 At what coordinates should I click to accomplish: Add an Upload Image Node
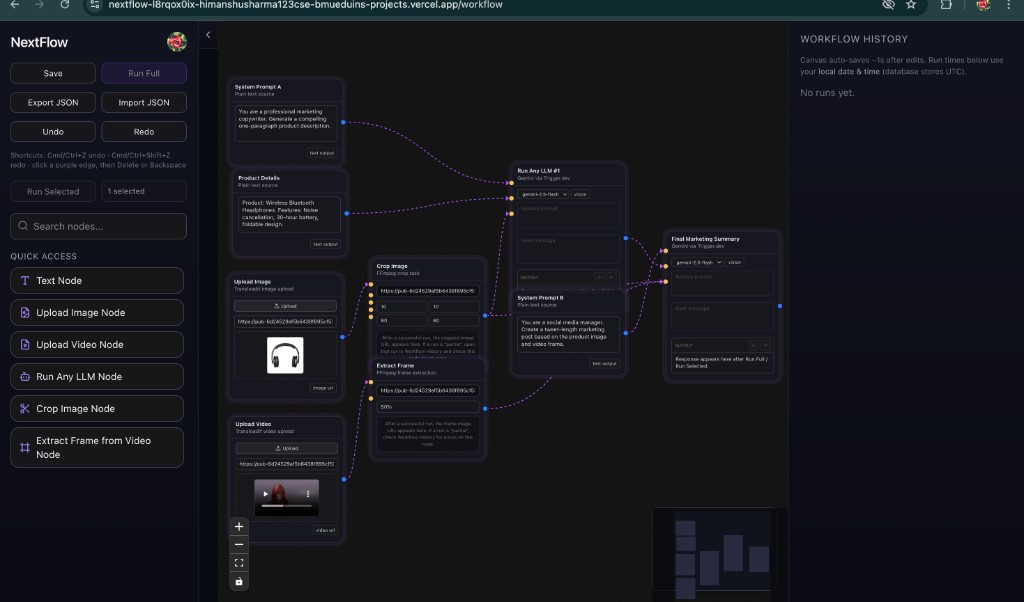[97, 312]
